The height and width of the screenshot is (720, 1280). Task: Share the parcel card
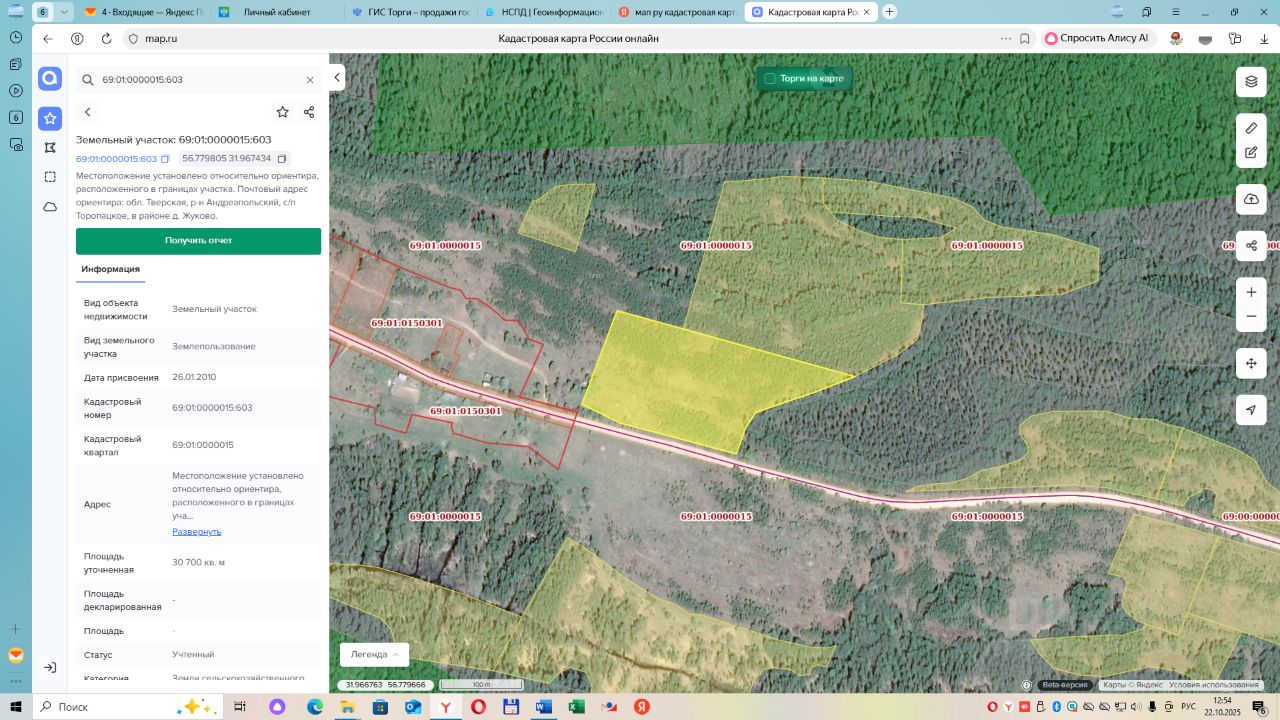309,112
